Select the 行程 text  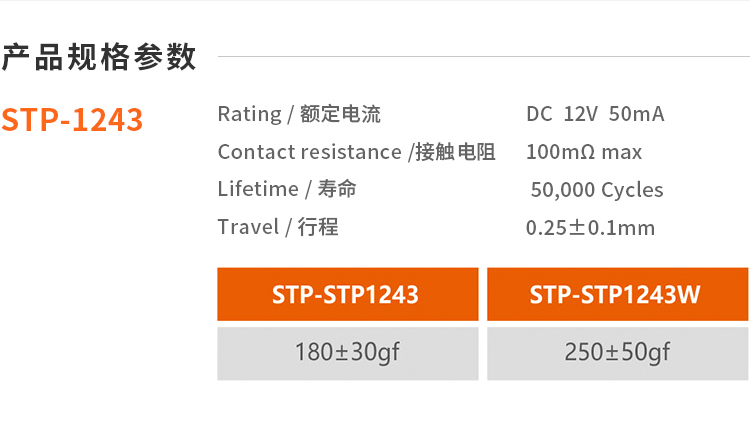click(318, 227)
